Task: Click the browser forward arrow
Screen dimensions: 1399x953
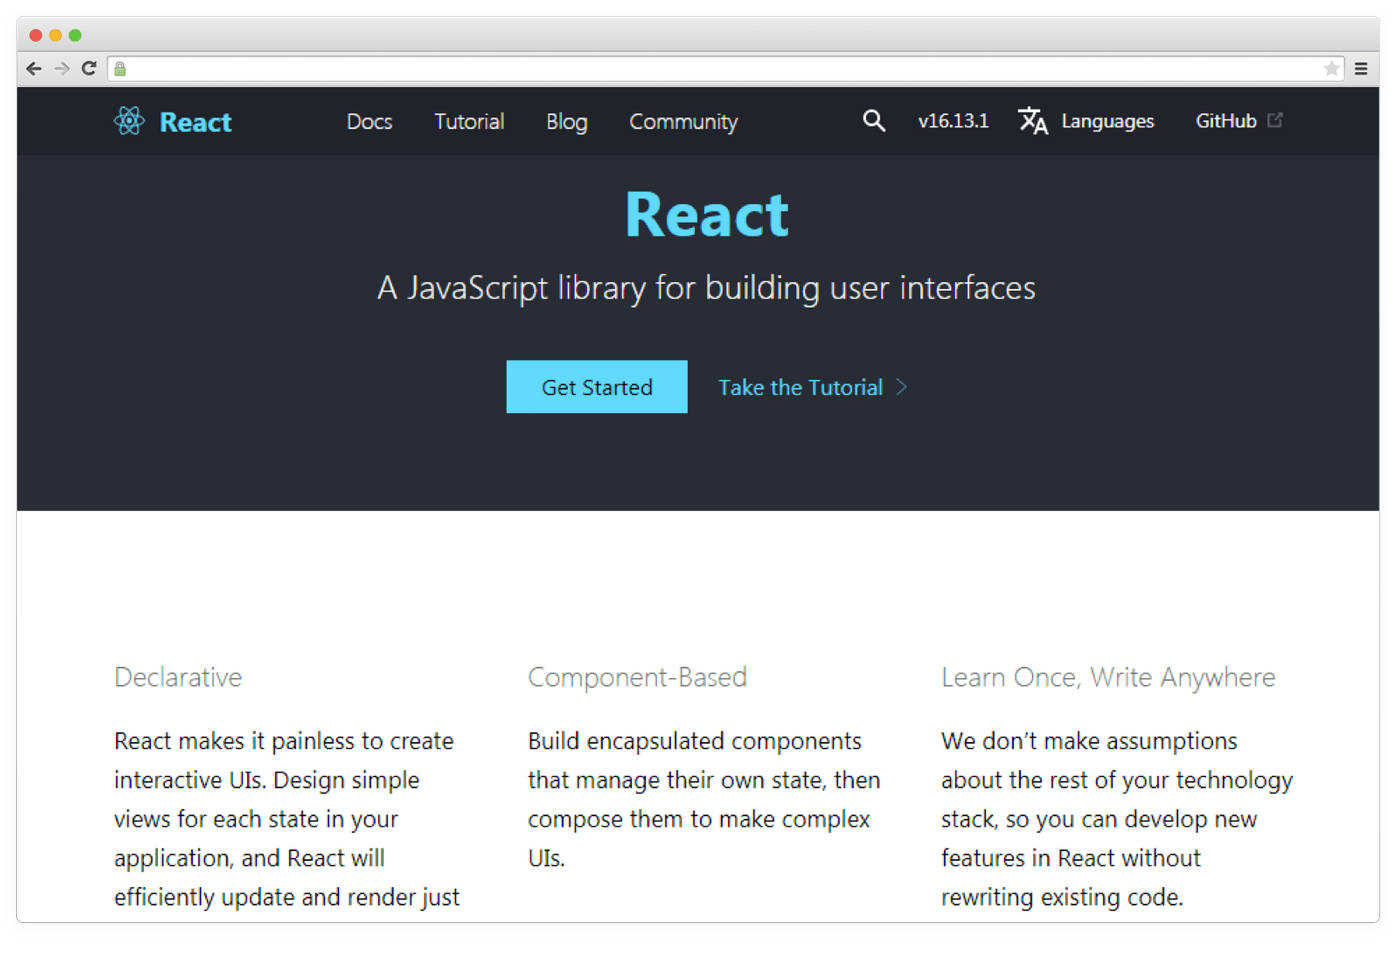Action: coord(62,68)
